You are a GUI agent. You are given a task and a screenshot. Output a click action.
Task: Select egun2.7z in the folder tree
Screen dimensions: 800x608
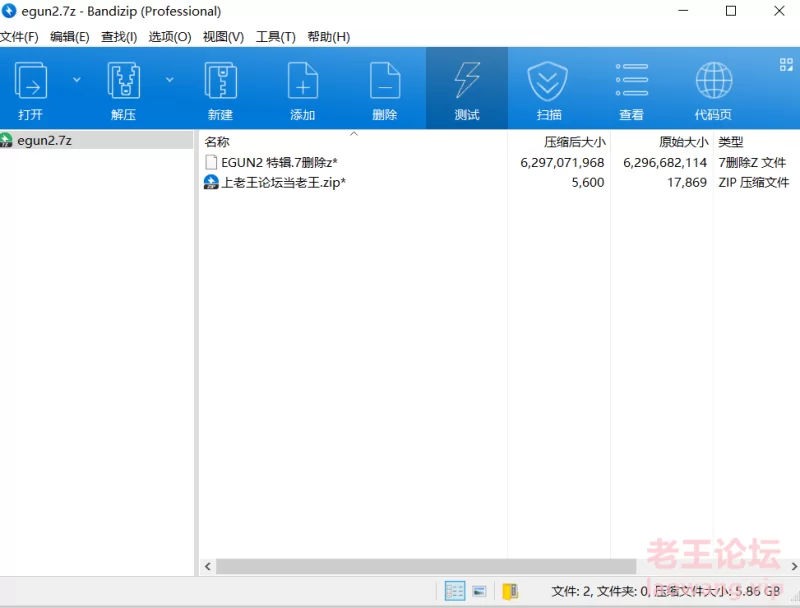click(x=44, y=140)
